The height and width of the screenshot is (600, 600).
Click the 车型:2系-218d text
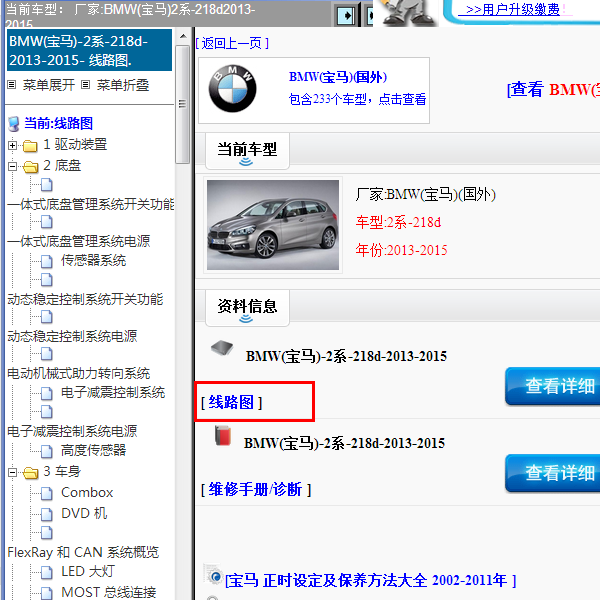pos(398,222)
